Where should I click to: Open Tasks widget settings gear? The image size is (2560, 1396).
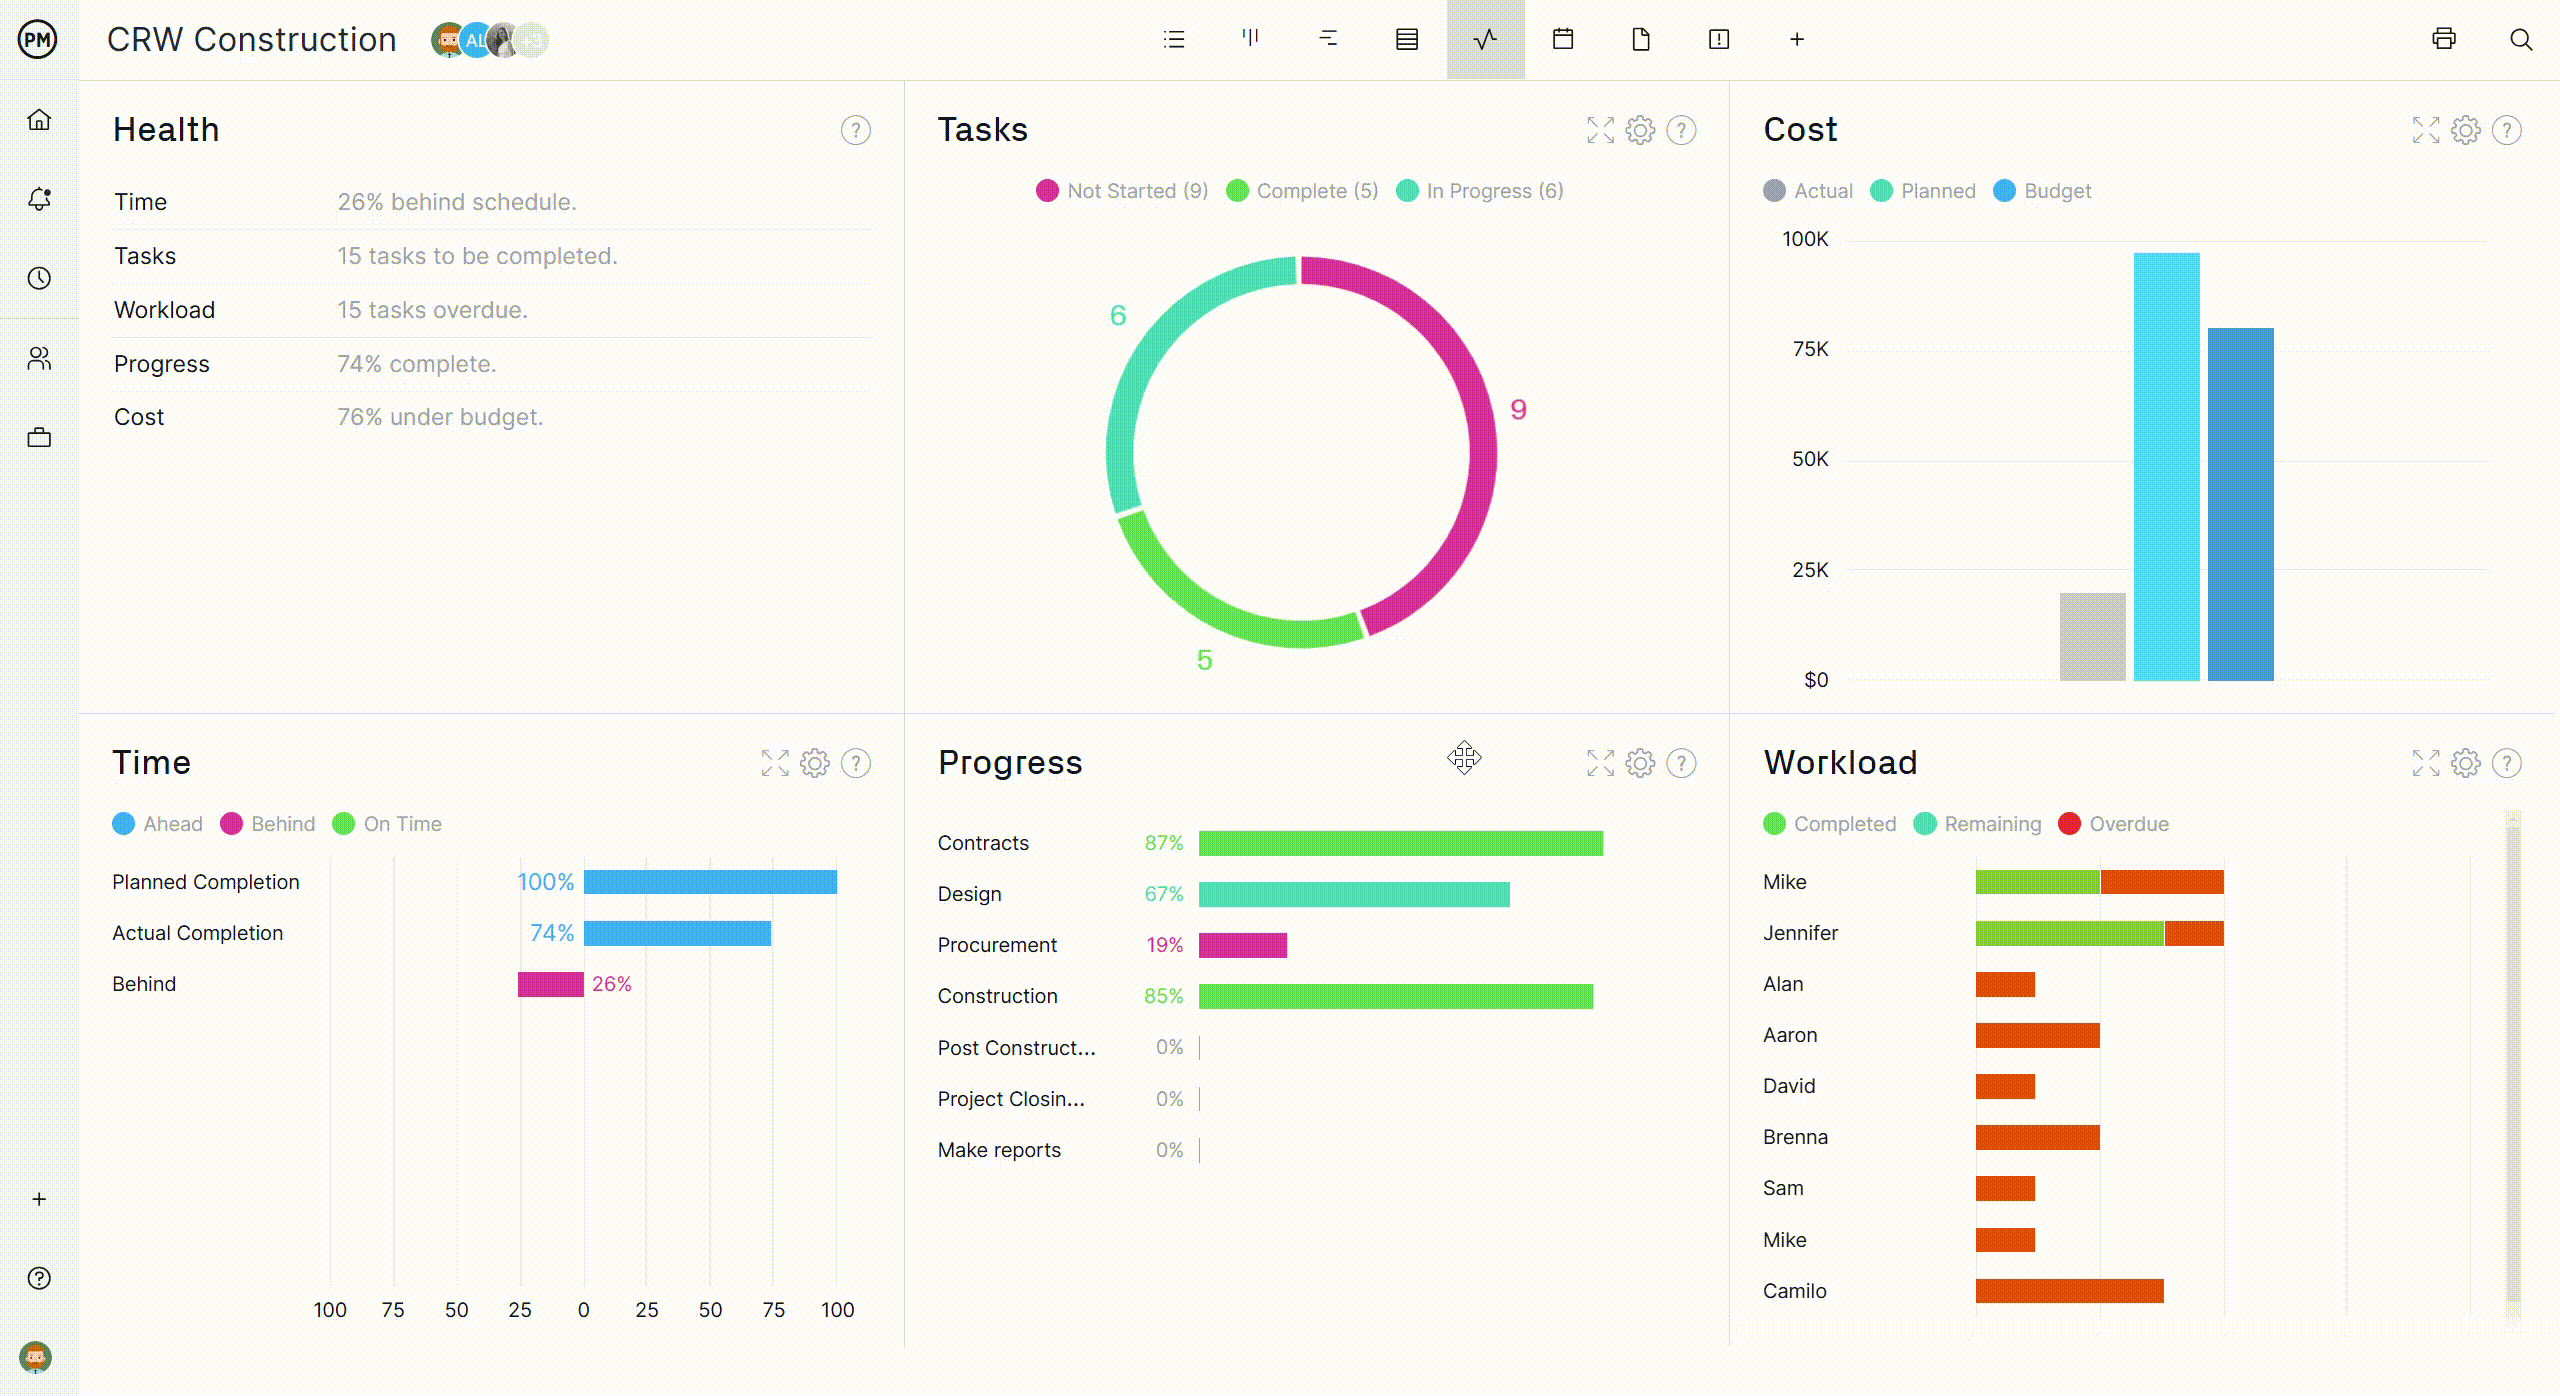(x=1640, y=130)
